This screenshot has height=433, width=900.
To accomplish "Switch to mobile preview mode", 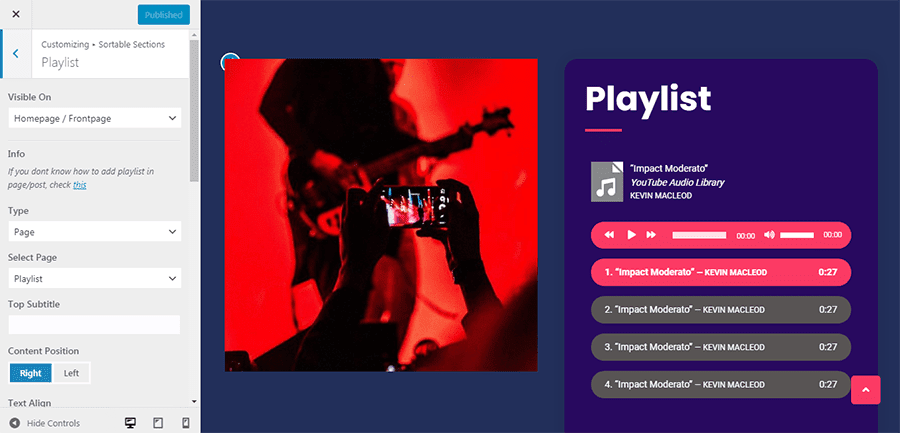I will [x=185, y=423].
